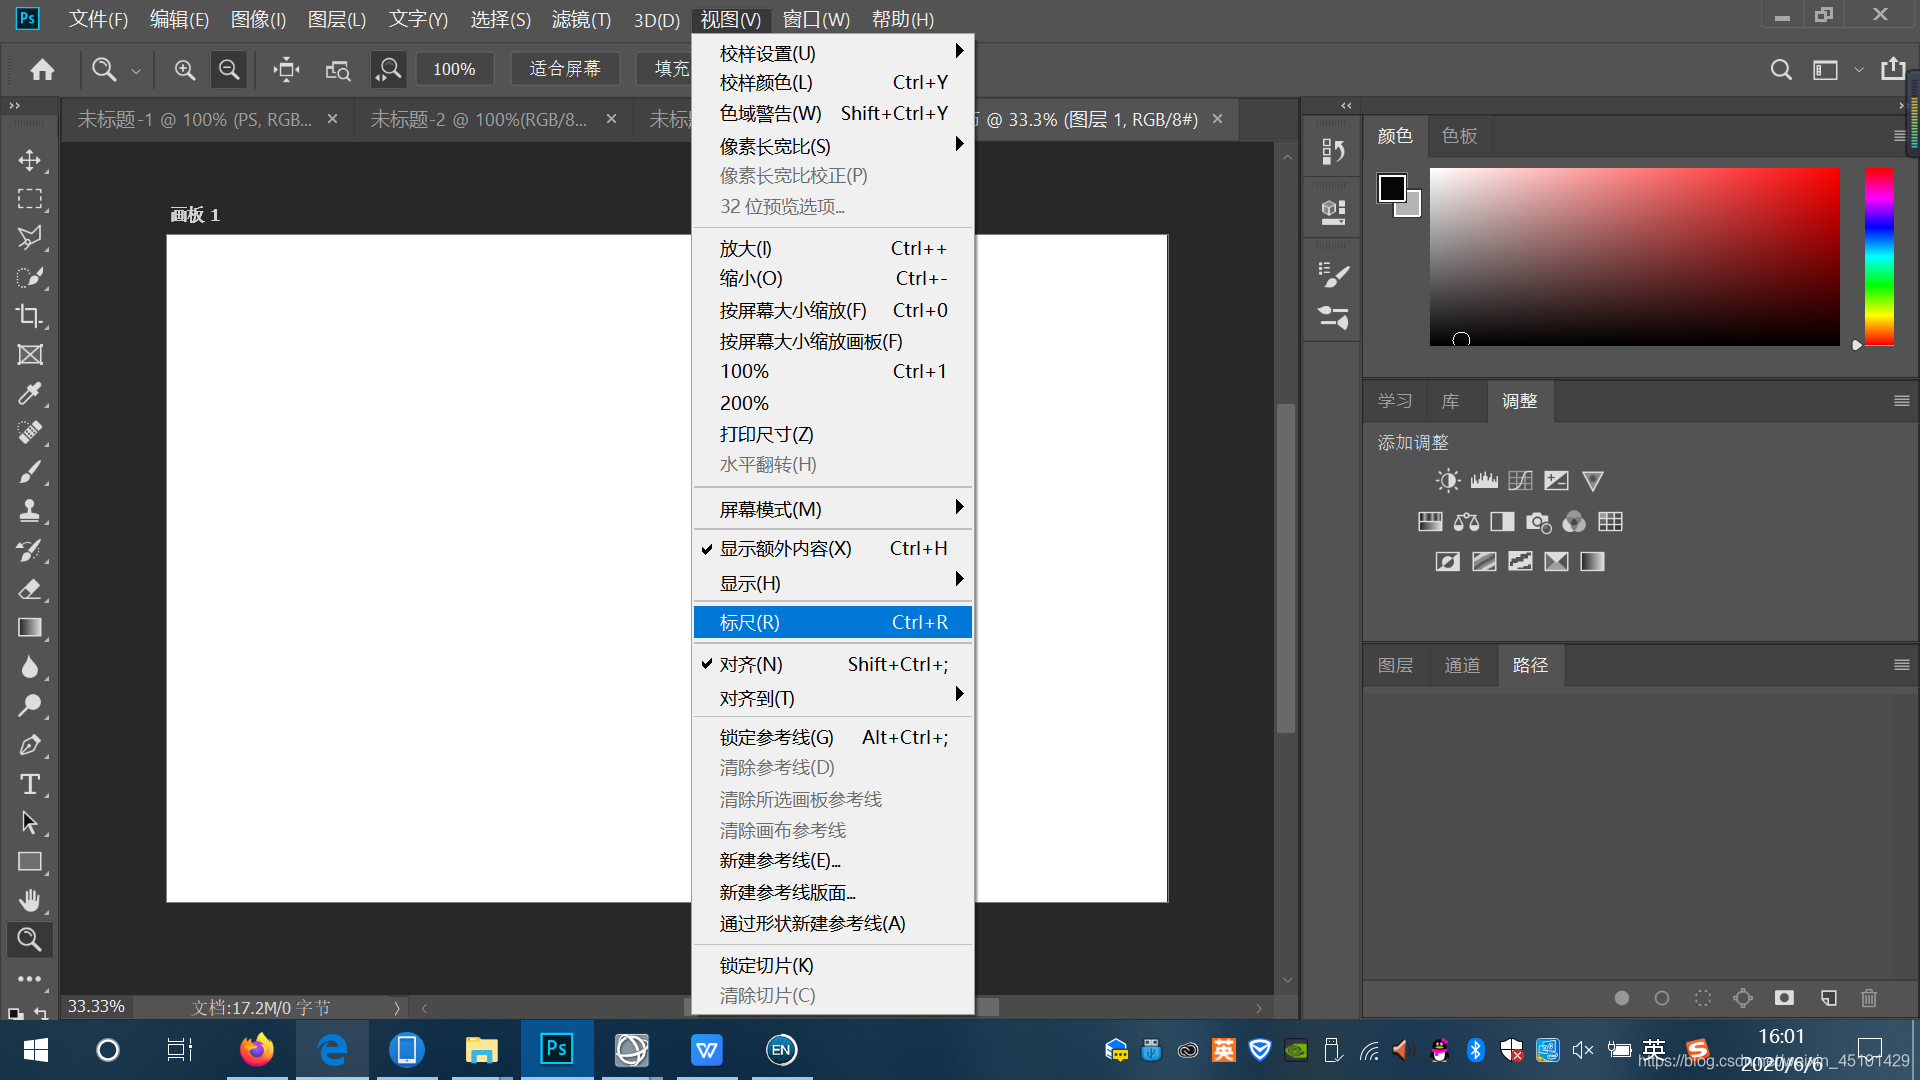Screen dimensions: 1920x1080
Task: Click the 适合屏幕 button
Action: tap(565, 69)
